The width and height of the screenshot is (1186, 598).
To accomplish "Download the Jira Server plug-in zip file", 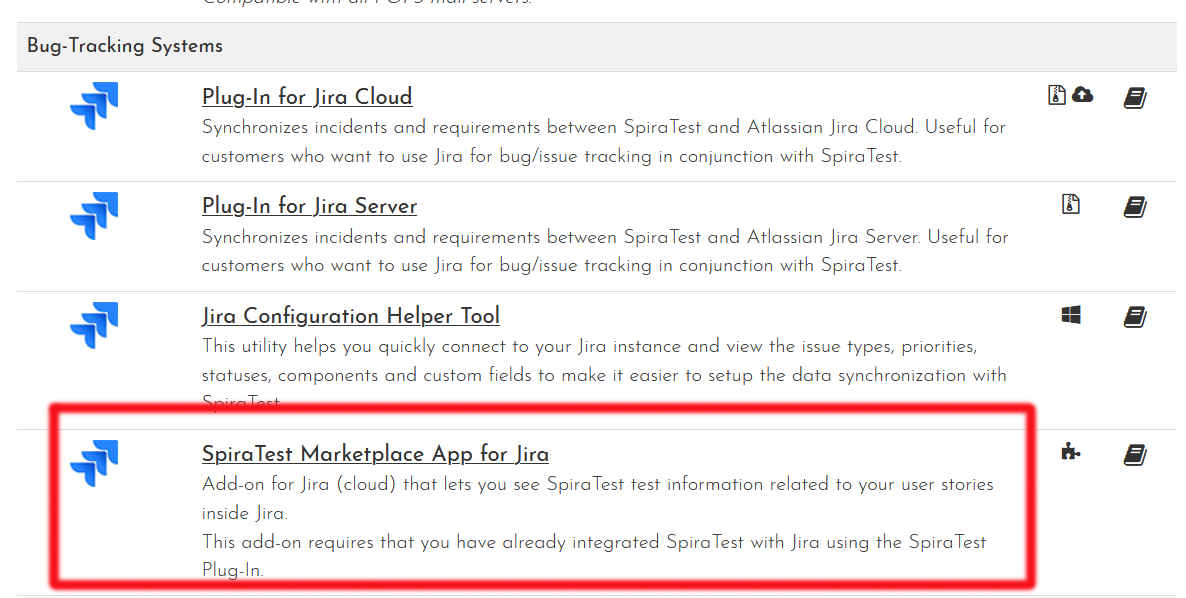I will [x=1071, y=205].
